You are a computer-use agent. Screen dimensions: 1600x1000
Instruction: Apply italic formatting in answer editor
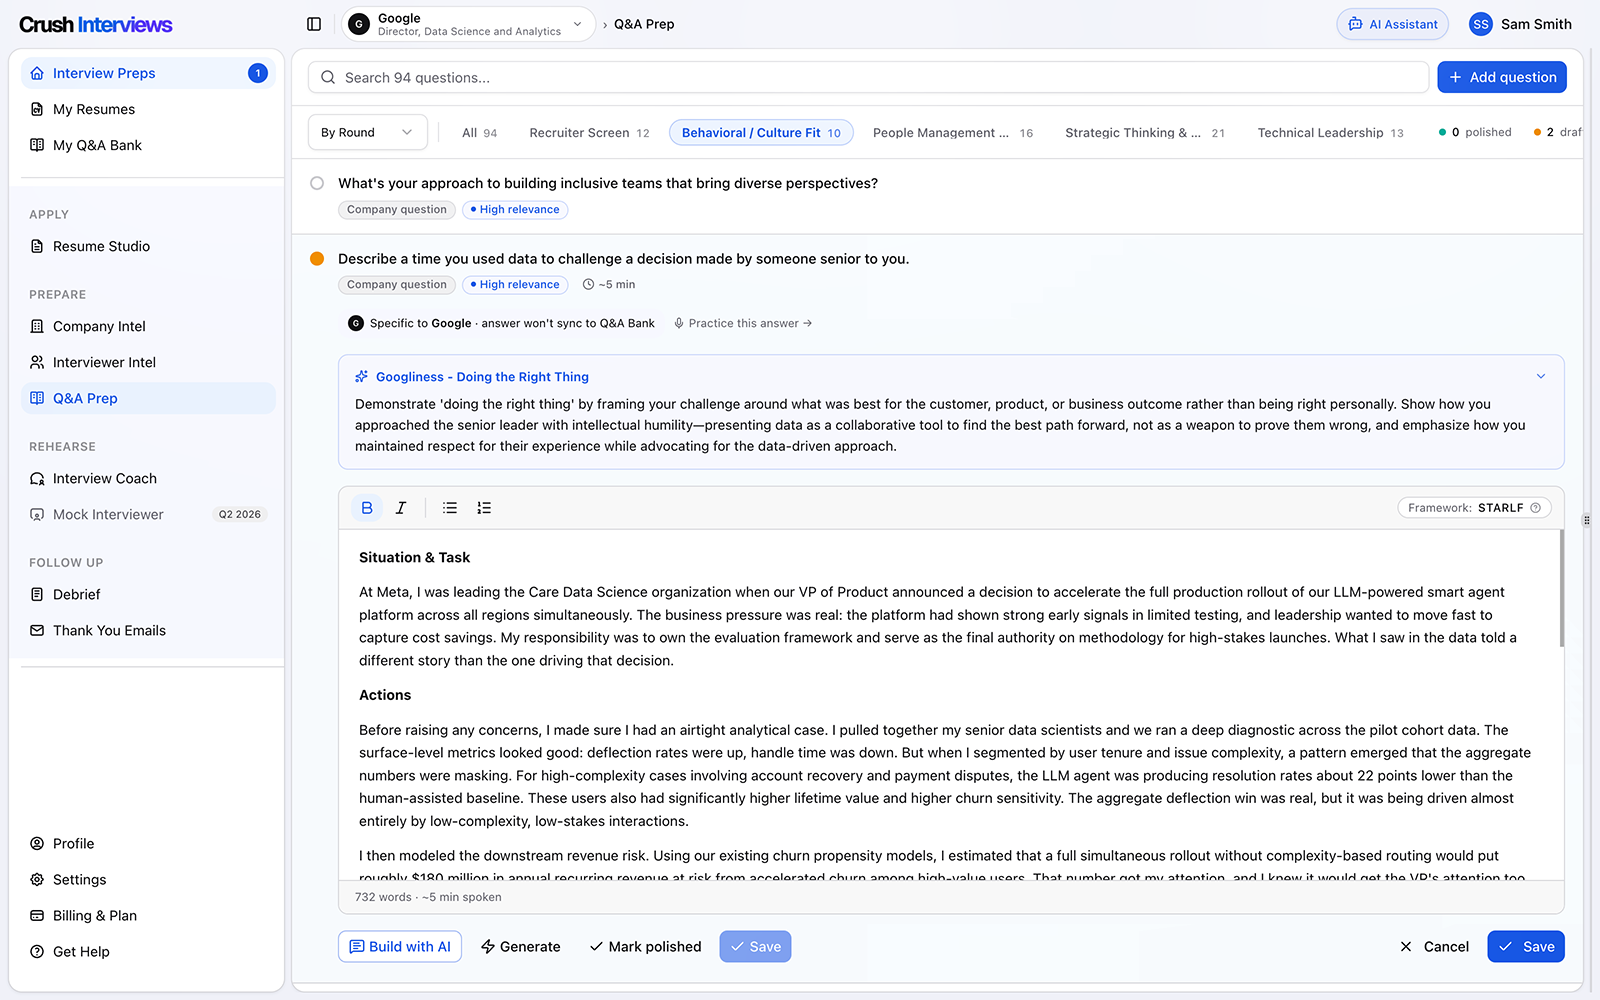coord(401,508)
